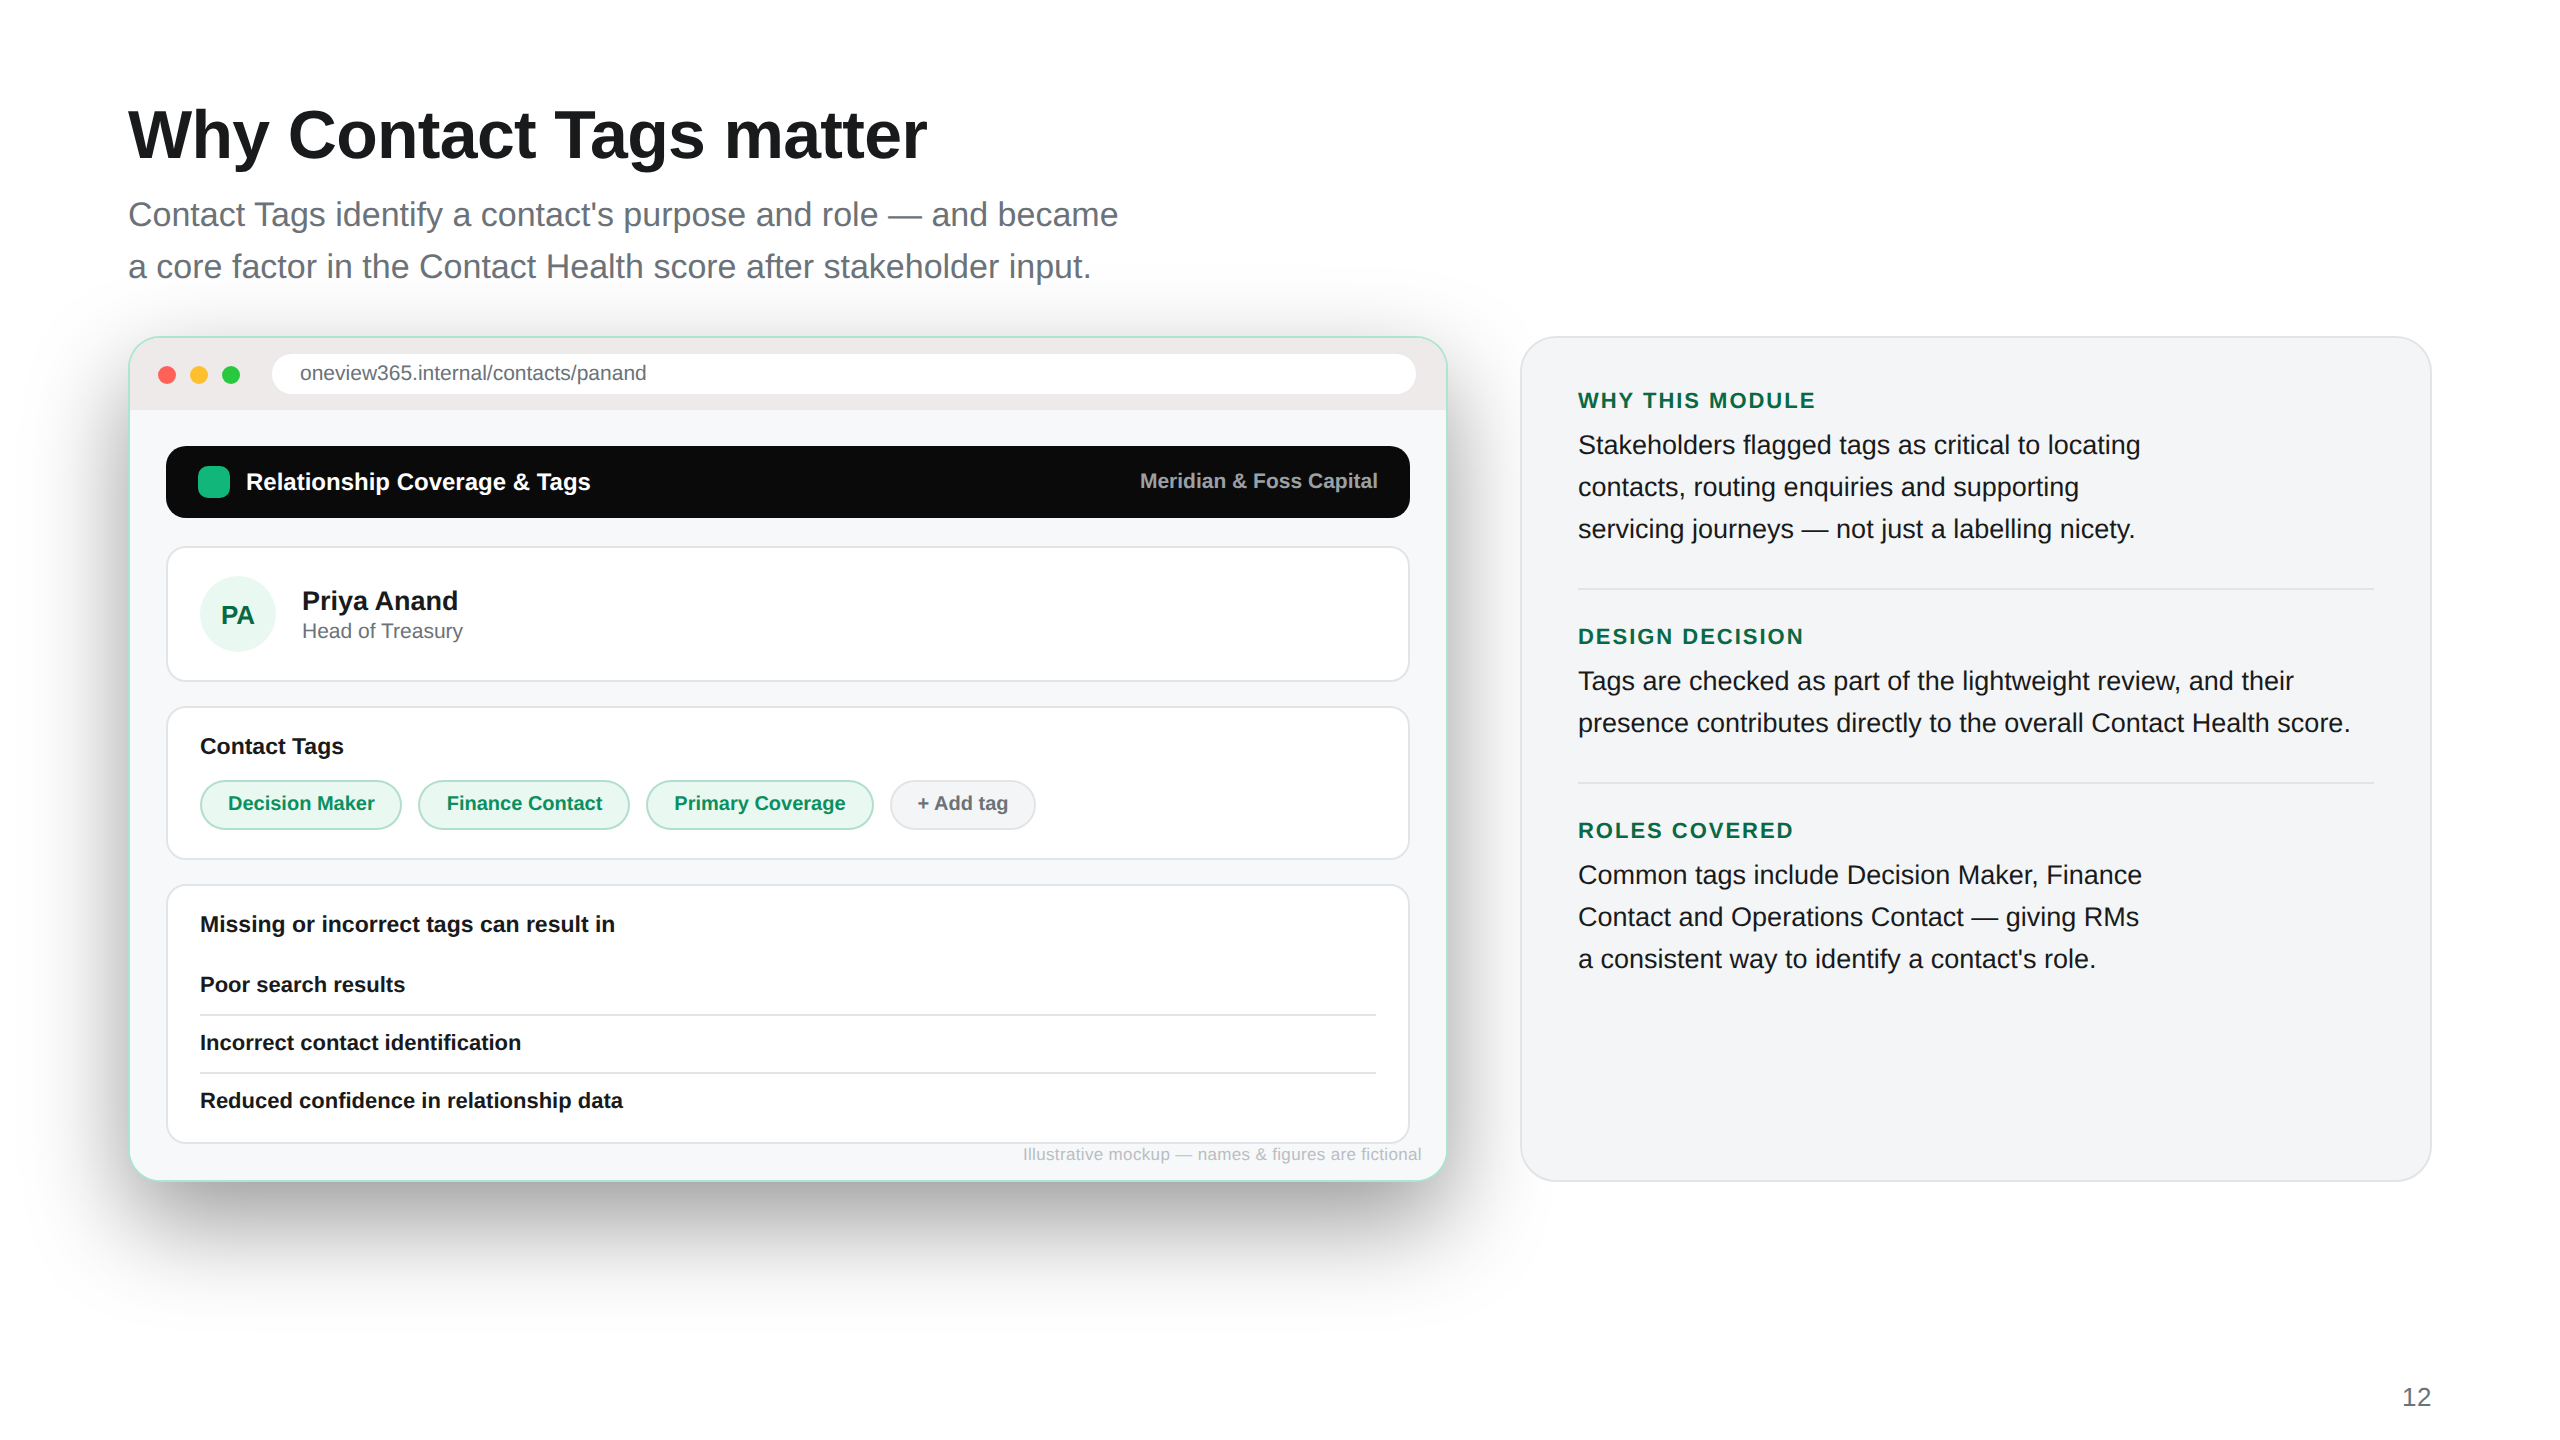Select the Primary Coverage tag chip
This screenshot has width=2560, height=1440.
(x=759, y=804)
